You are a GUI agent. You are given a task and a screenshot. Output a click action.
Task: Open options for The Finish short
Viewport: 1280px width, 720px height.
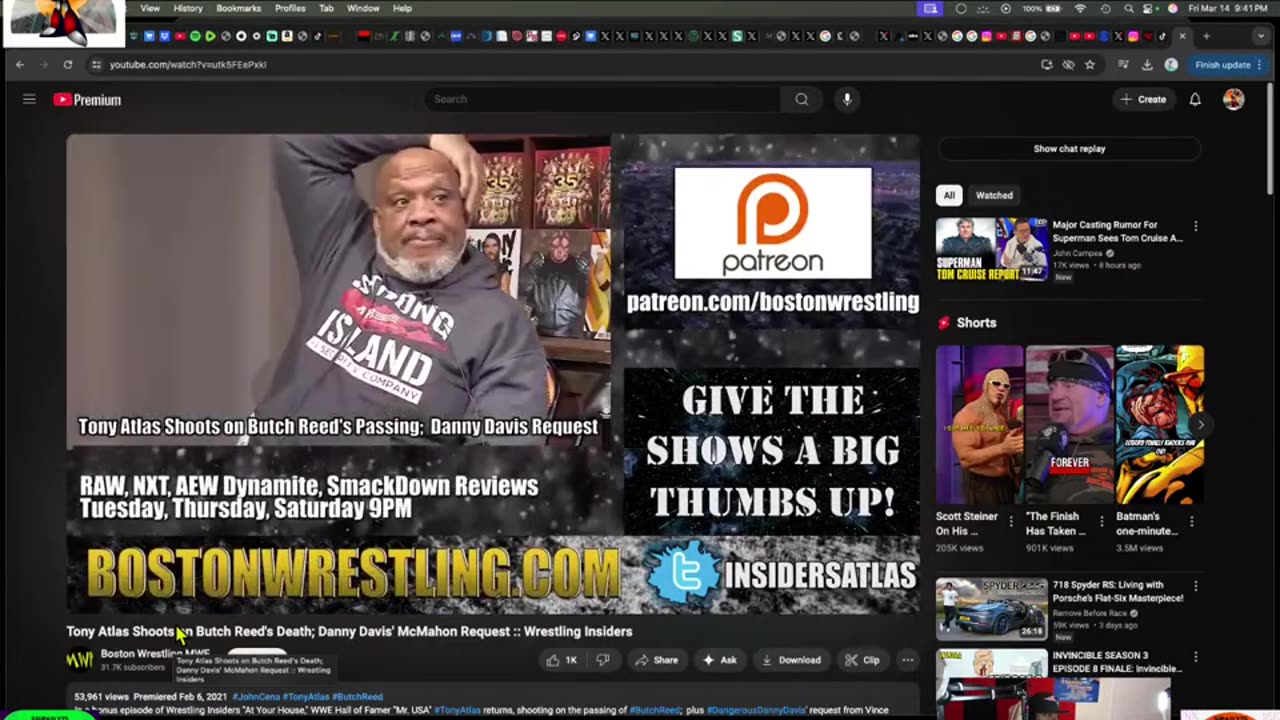pos(1101,521)
